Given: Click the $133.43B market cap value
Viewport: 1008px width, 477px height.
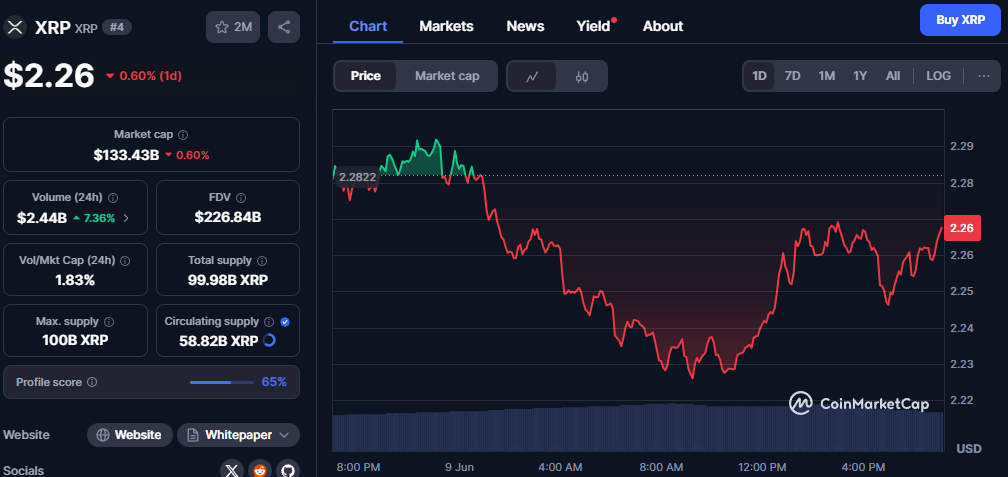Looking at the screenshot, I should click(126, 155).
